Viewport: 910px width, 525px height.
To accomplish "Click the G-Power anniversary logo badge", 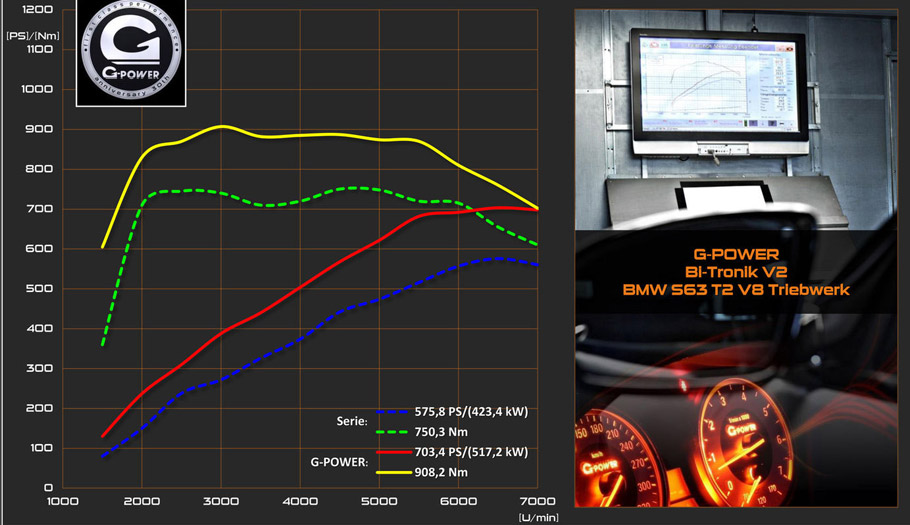I will [x=131, y=53].
